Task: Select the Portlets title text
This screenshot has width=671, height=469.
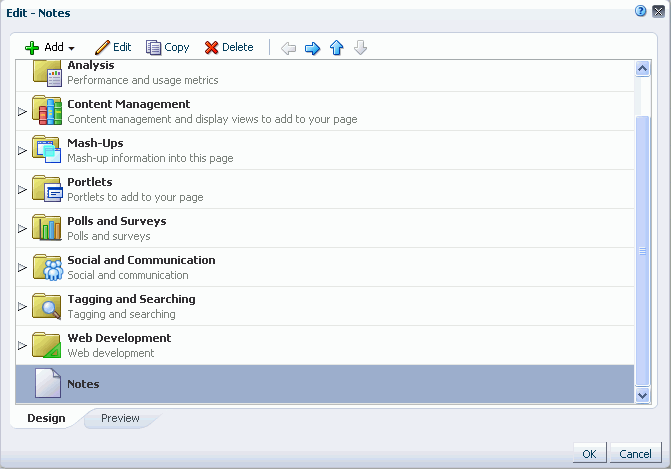Action: (x=89, y=182)
